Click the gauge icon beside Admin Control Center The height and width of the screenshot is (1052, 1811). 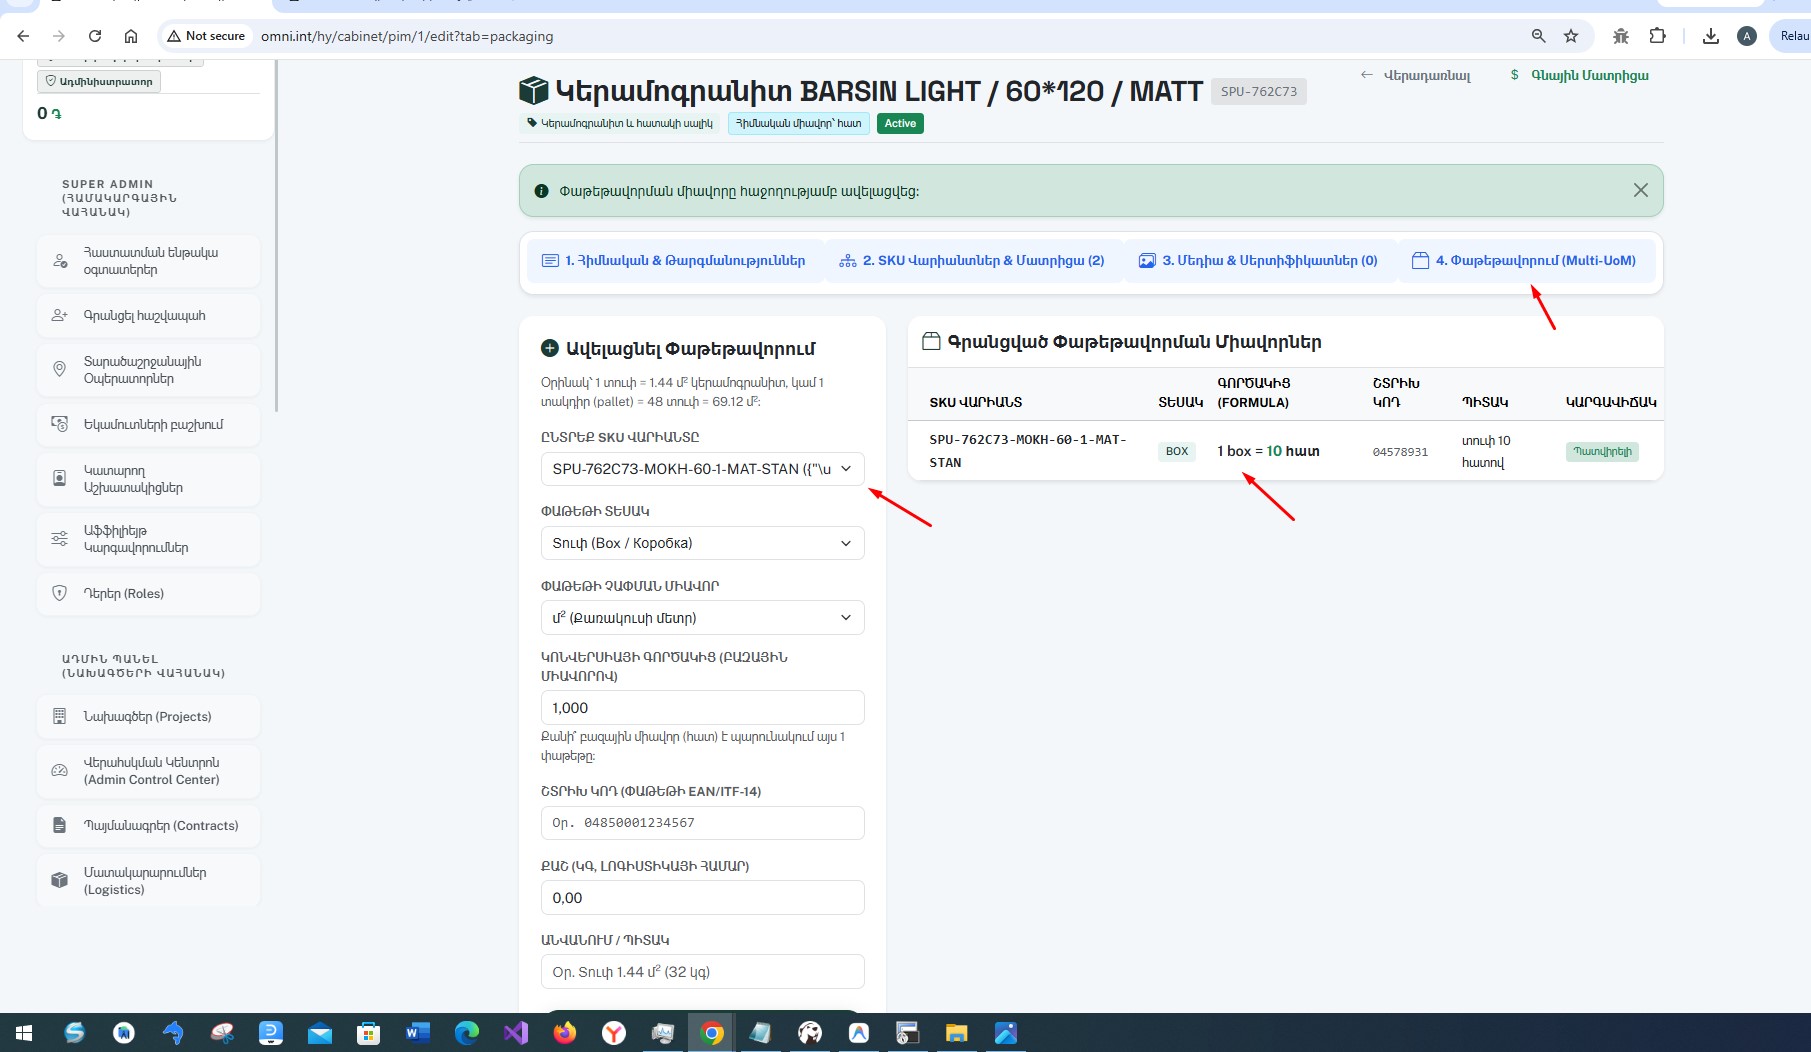click(60, 771)
